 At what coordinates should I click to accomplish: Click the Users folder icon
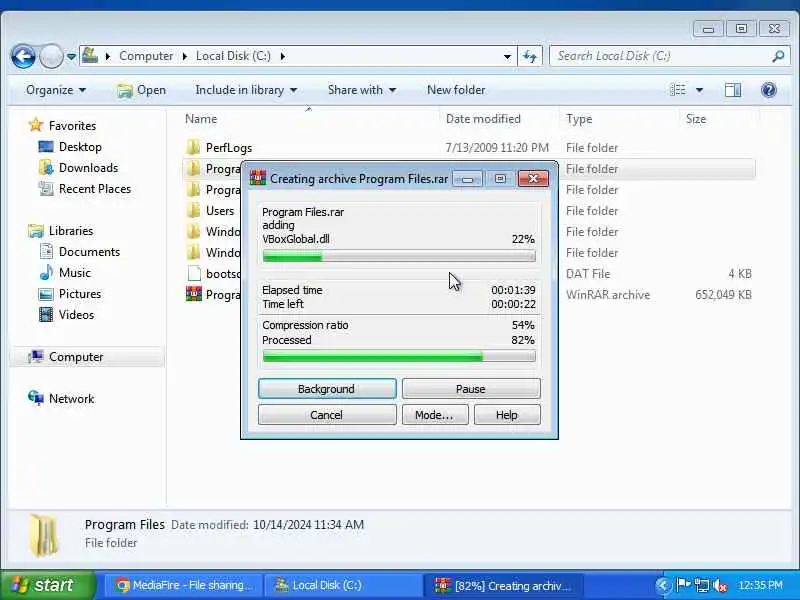point(193,210)
